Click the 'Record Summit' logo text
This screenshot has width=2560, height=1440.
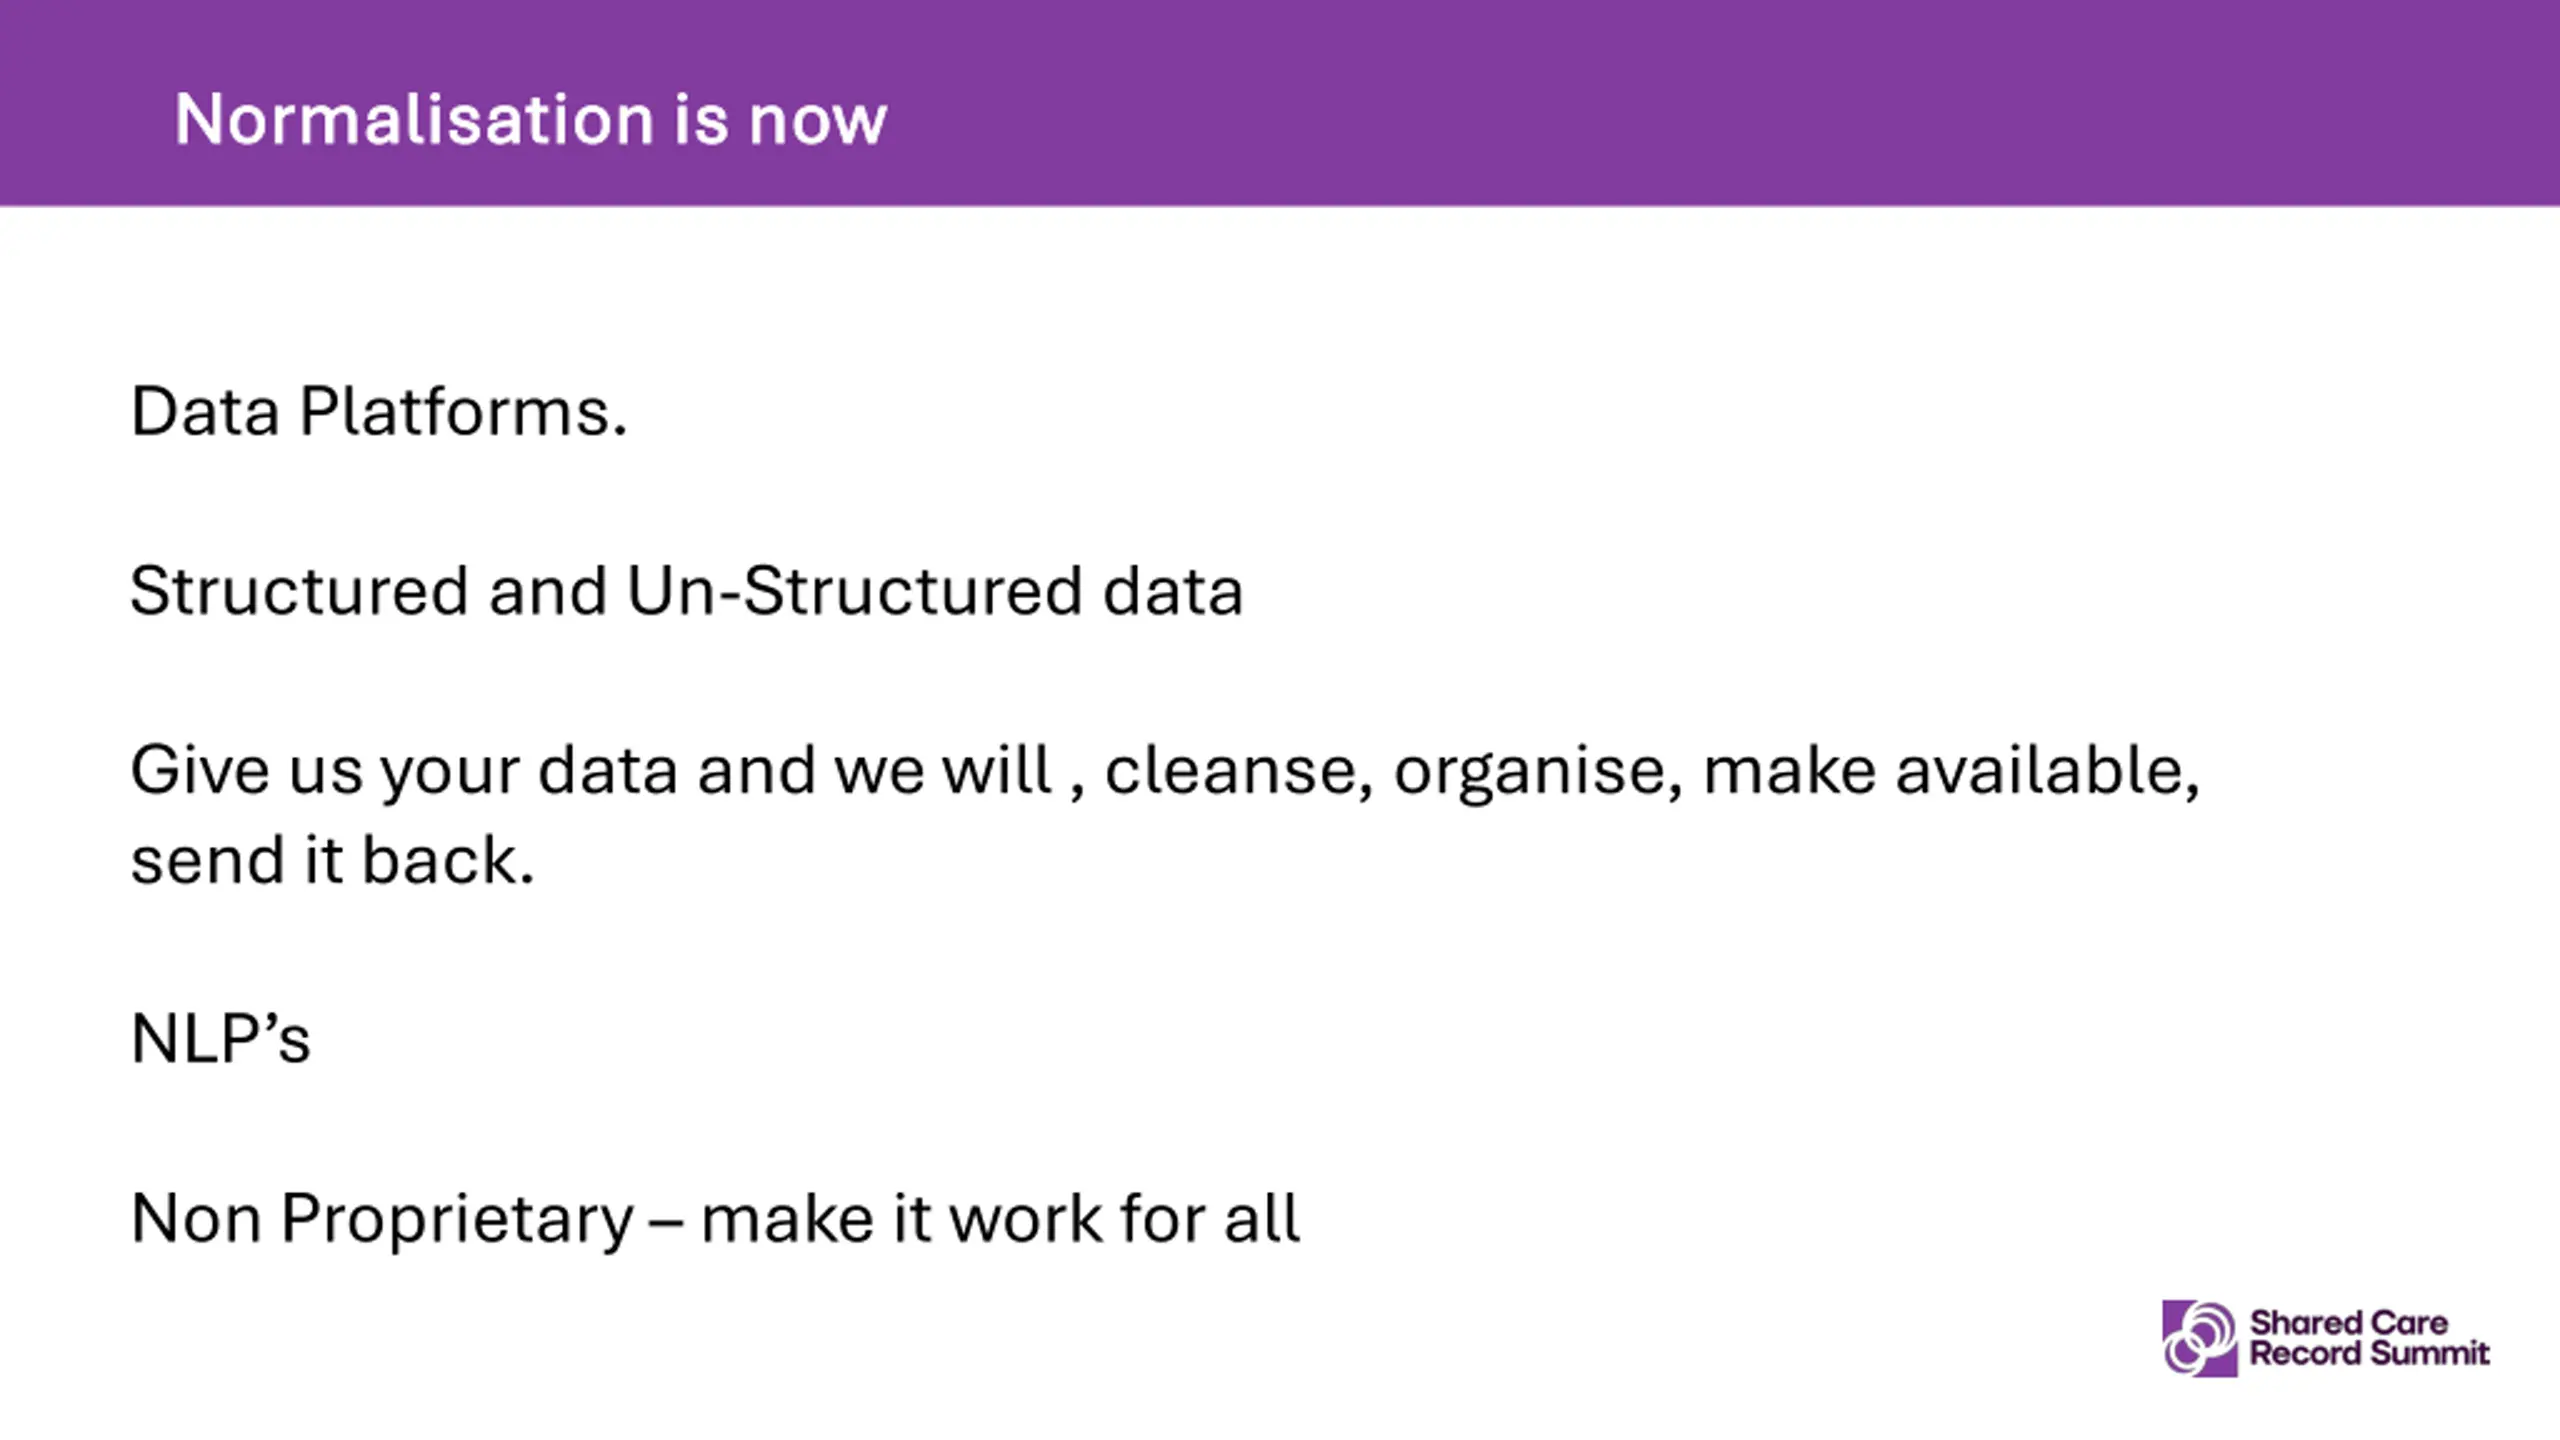click(2369, 1353)
